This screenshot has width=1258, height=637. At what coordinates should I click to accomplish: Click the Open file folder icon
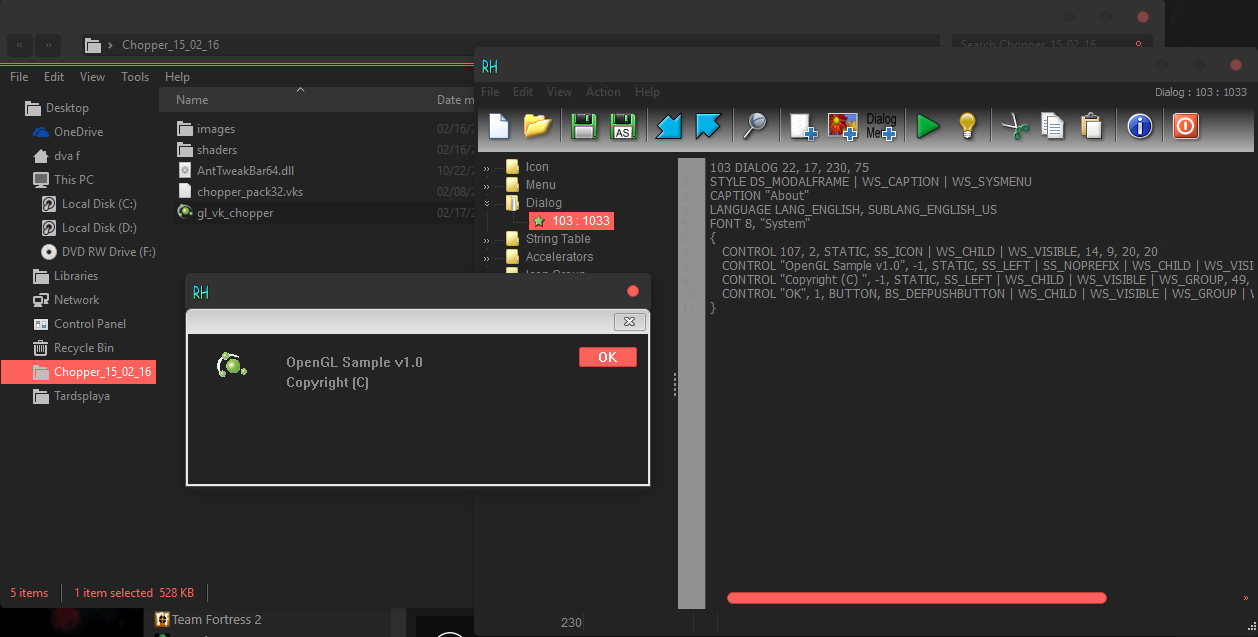[538, 126]
